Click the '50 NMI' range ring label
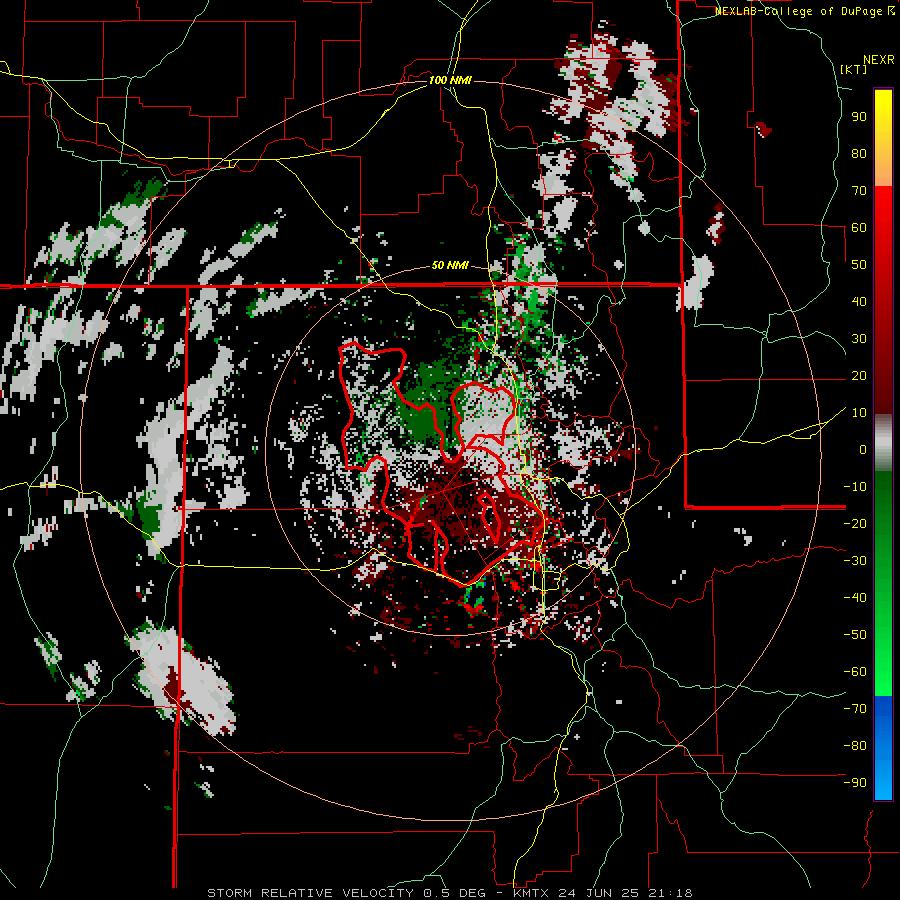Screen dimensions: 900x900 [x=450, y=265]
